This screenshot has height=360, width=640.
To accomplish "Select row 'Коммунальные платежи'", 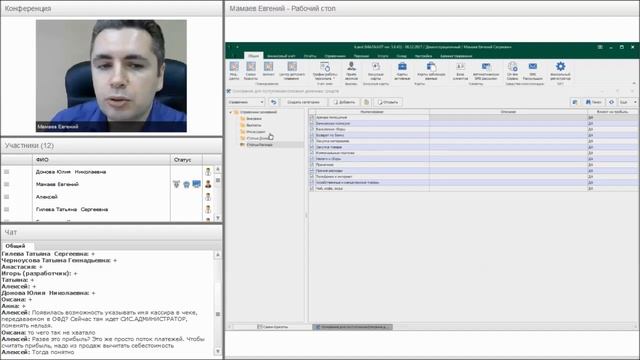I will [x=473, y=153].
